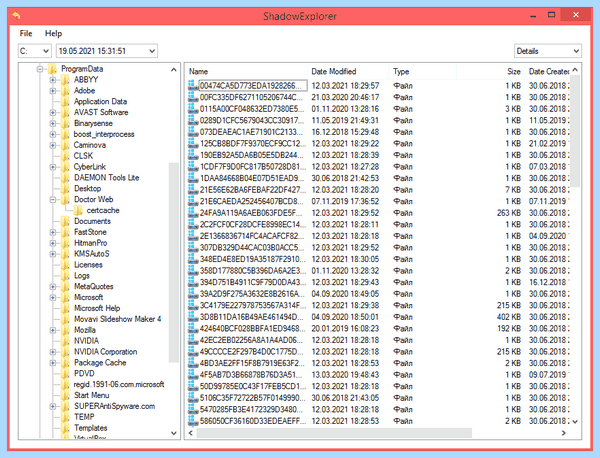This screenshot has width=600, height=458.
Task: Expand the AVAST Software folder node
Action: click(52, 112)
